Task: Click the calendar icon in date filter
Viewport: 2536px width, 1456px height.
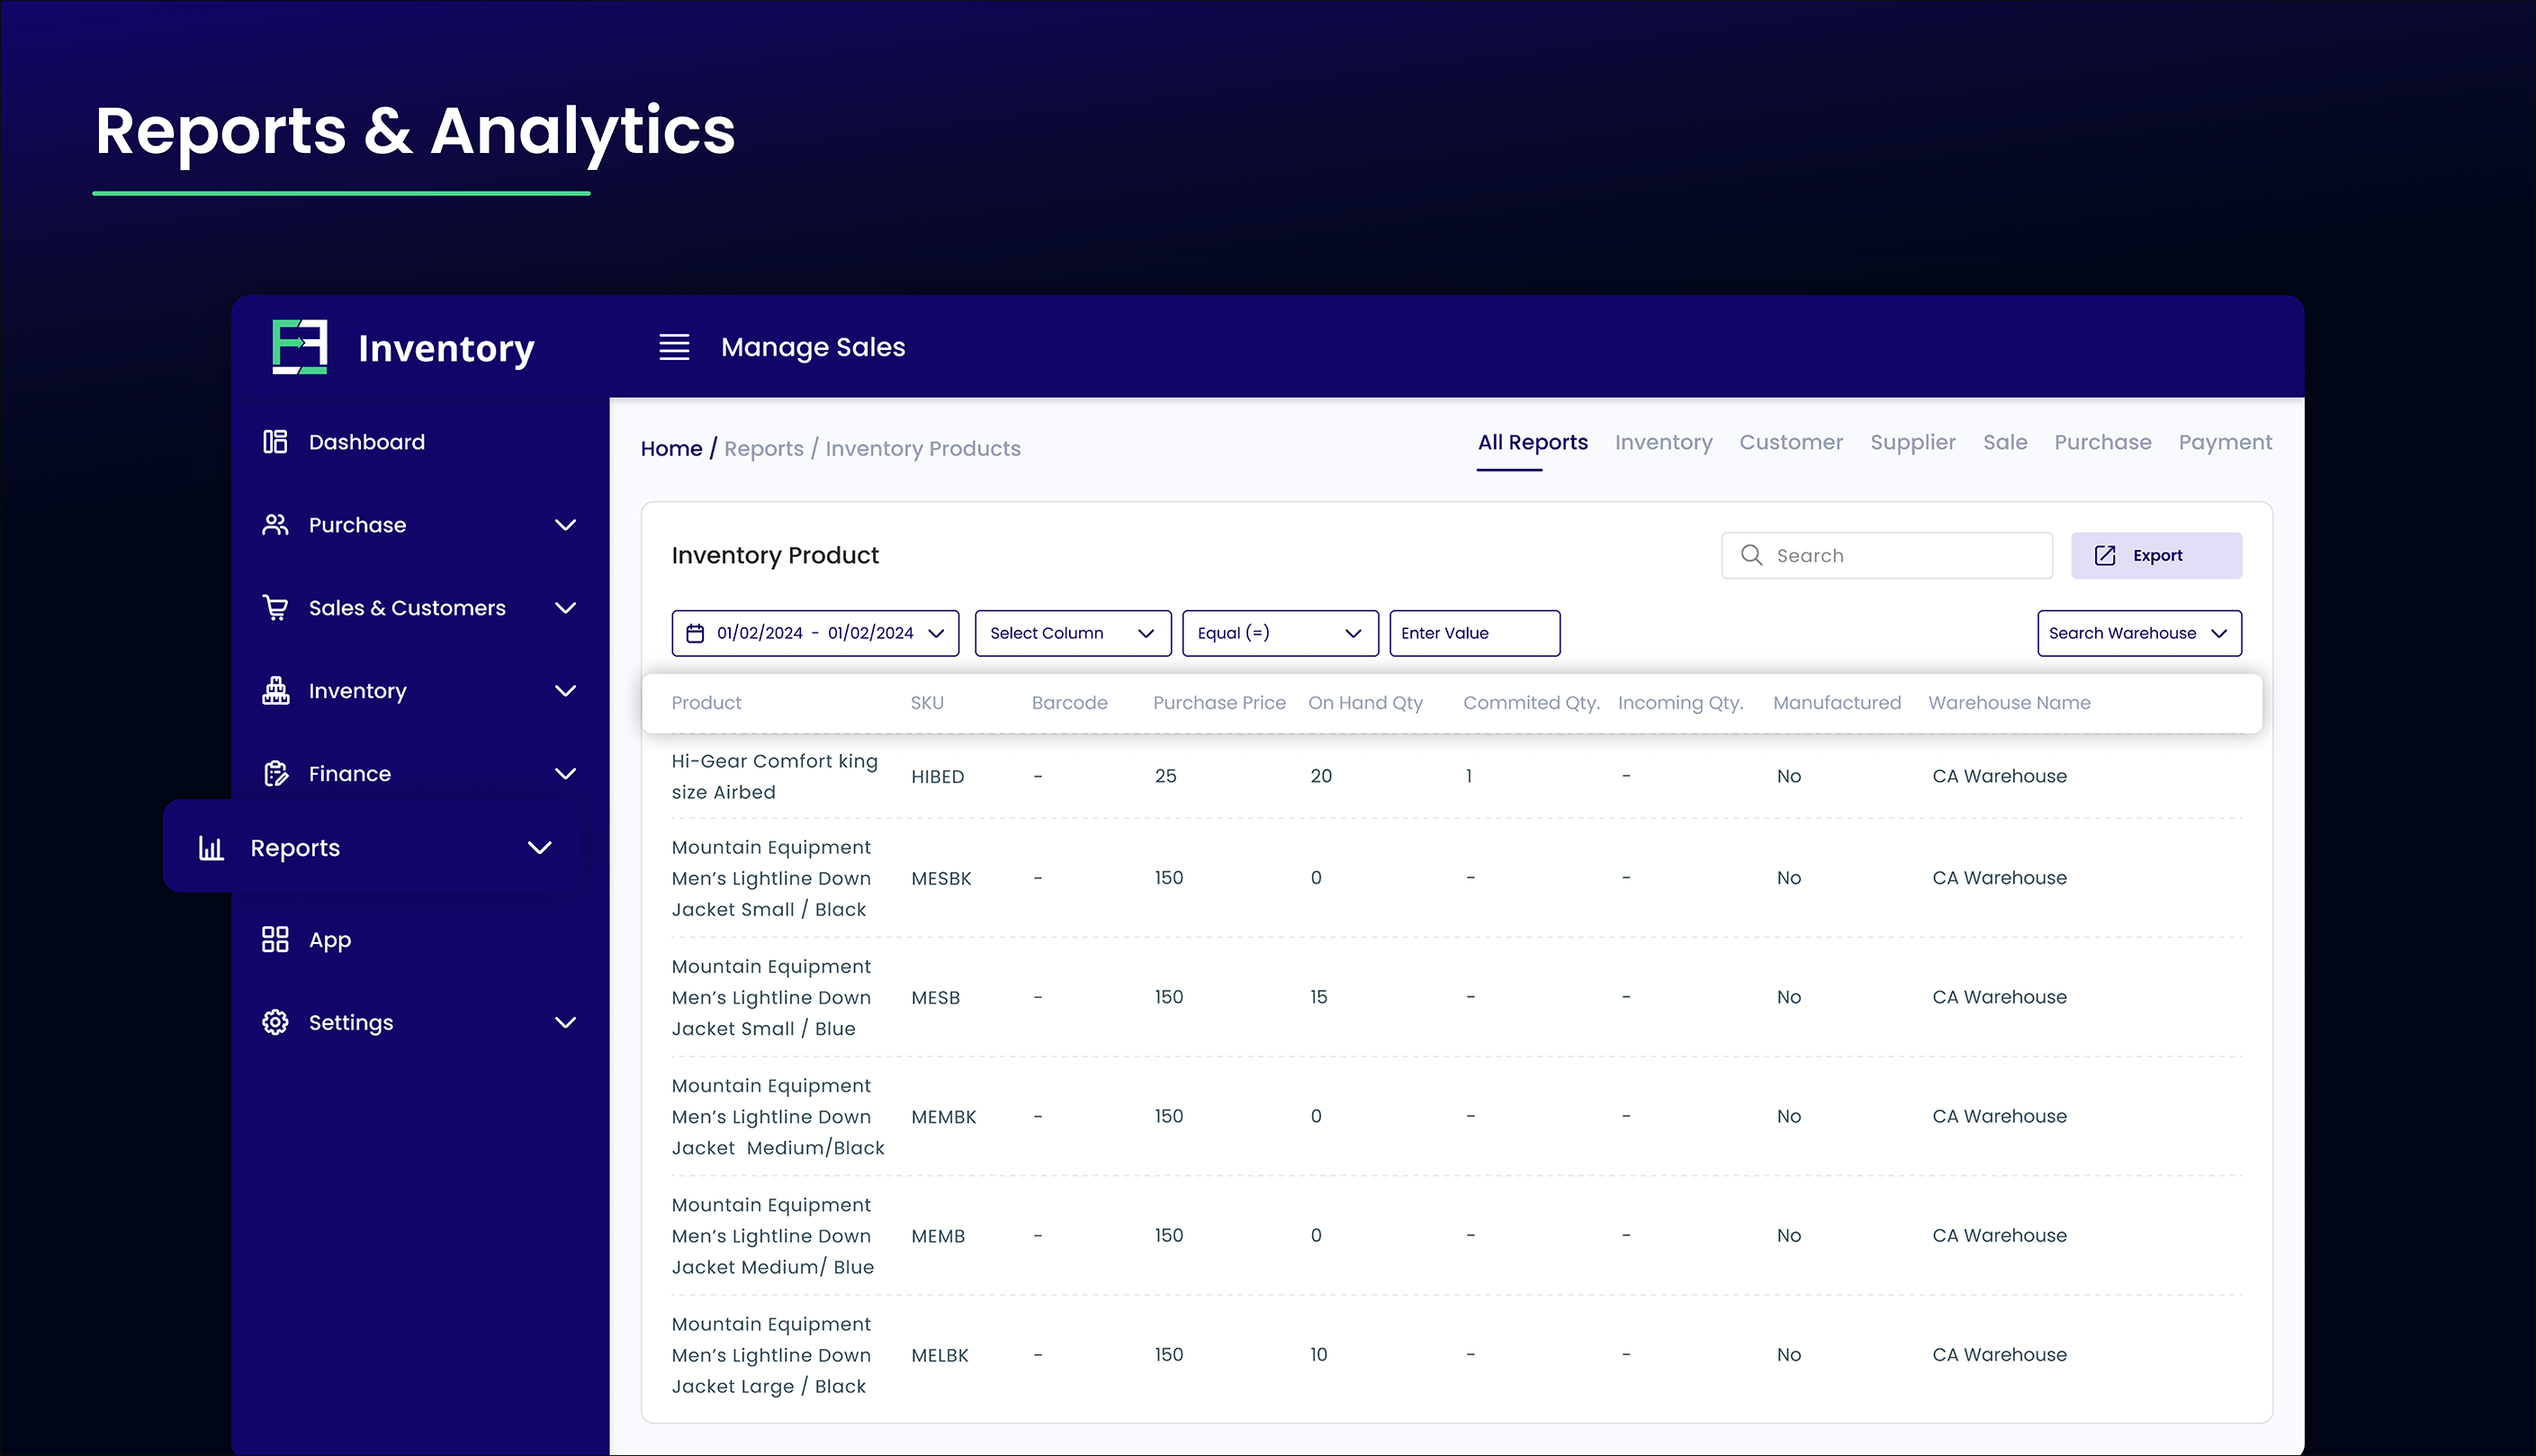Action: [x=695, y=633]
